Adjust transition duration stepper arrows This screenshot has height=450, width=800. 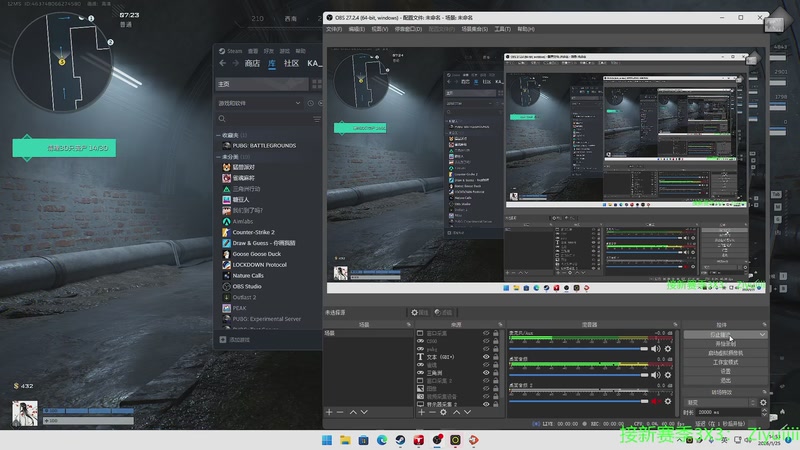(x=764, y=412)
